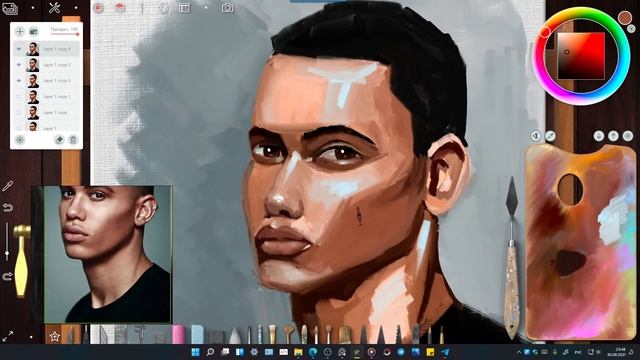Open the Windows Start menu
The height and width of the screenshot is (360, 640).
196,352
